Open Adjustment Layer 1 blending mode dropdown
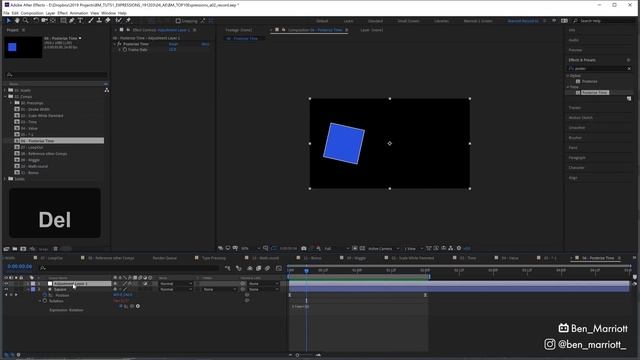The width and height of the screenshot is (640, 360). [x=176, y=283]
